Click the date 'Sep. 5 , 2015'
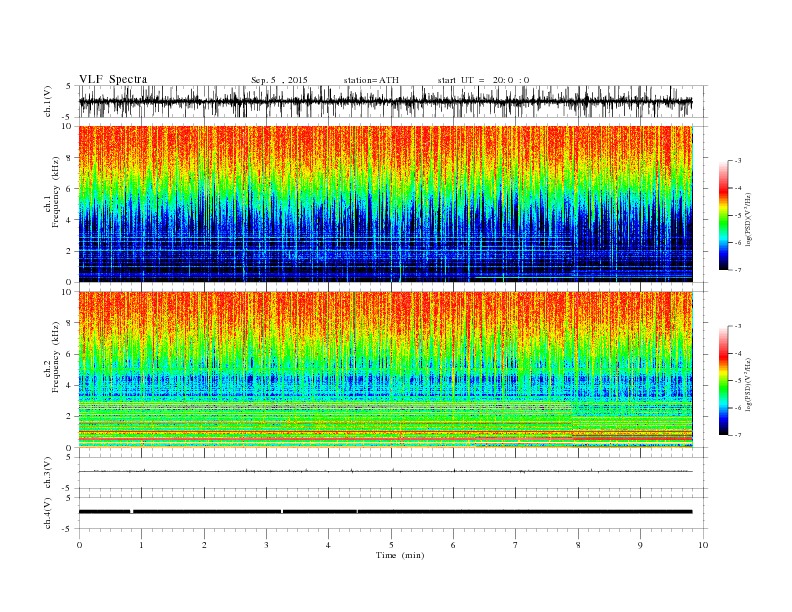Image resolution: width=792 pixels, height=612 pixels. (x=279, y=80)
